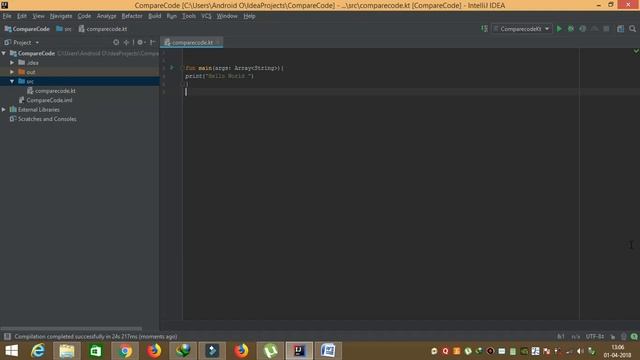Open the Comparecode run configuration dropdown
Viewport: 640px width, 360px height.
521,29
